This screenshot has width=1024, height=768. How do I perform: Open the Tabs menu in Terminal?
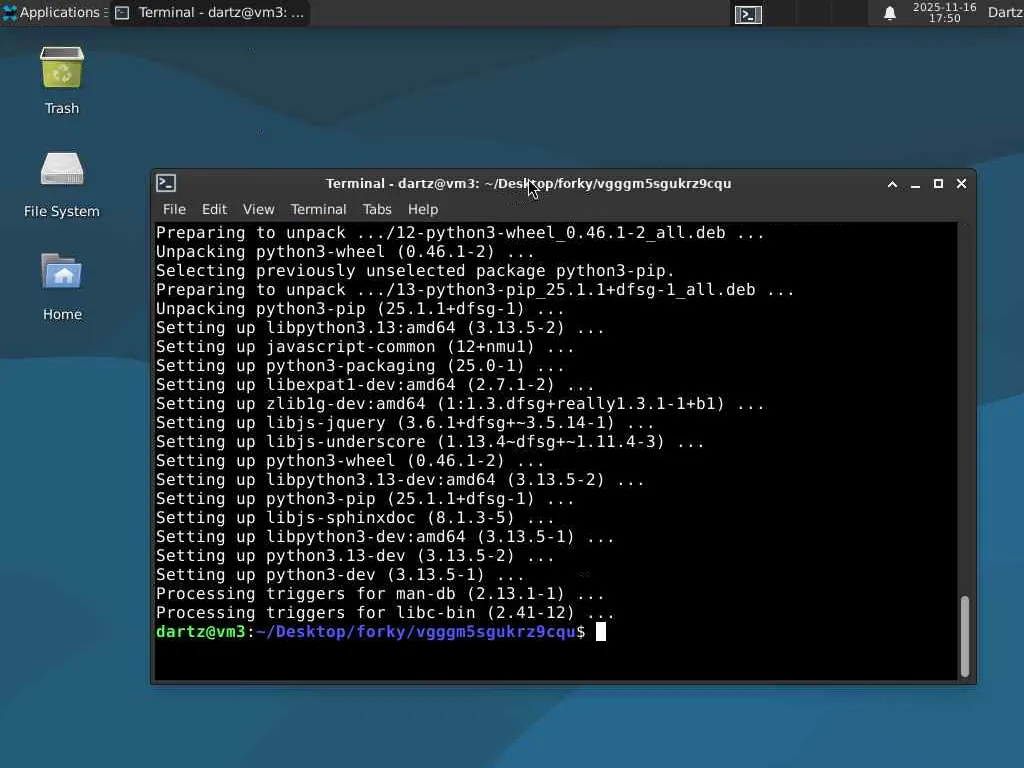coord(377,209)
